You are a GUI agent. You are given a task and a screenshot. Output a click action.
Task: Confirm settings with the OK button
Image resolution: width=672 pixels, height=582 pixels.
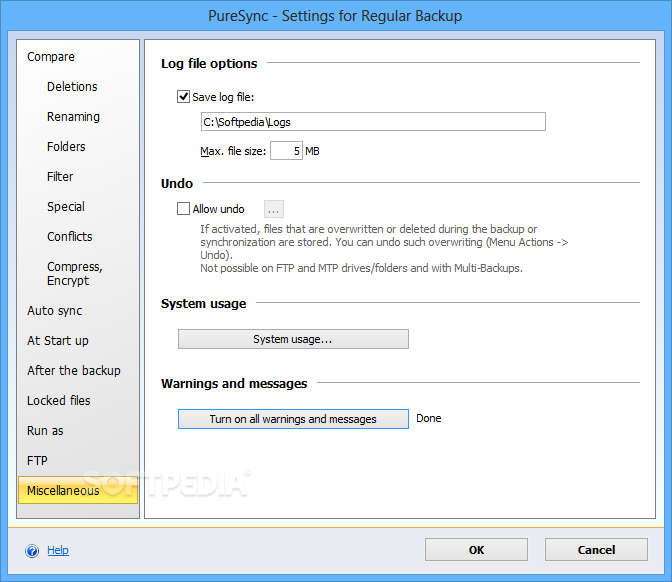pyautogui.click(x=476, y=550)
